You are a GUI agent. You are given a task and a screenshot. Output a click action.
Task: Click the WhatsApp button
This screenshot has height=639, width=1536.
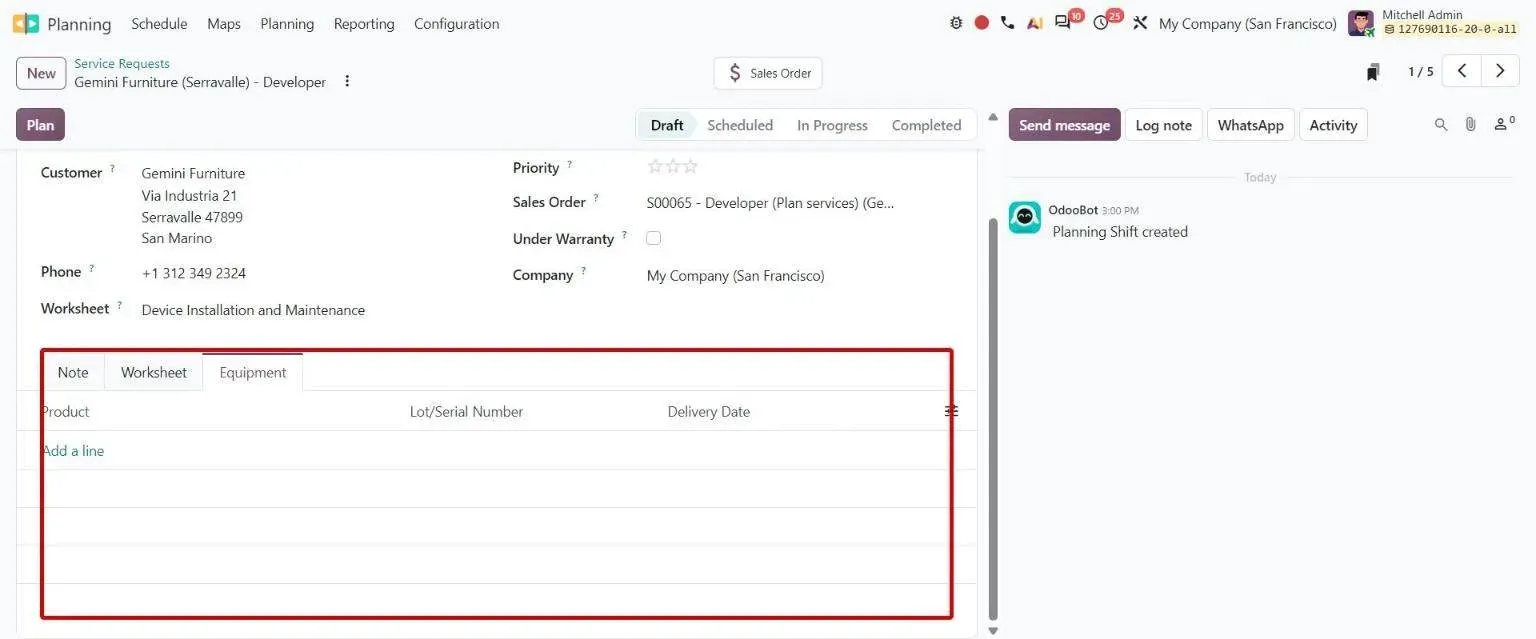click(x=1251, y=125)
